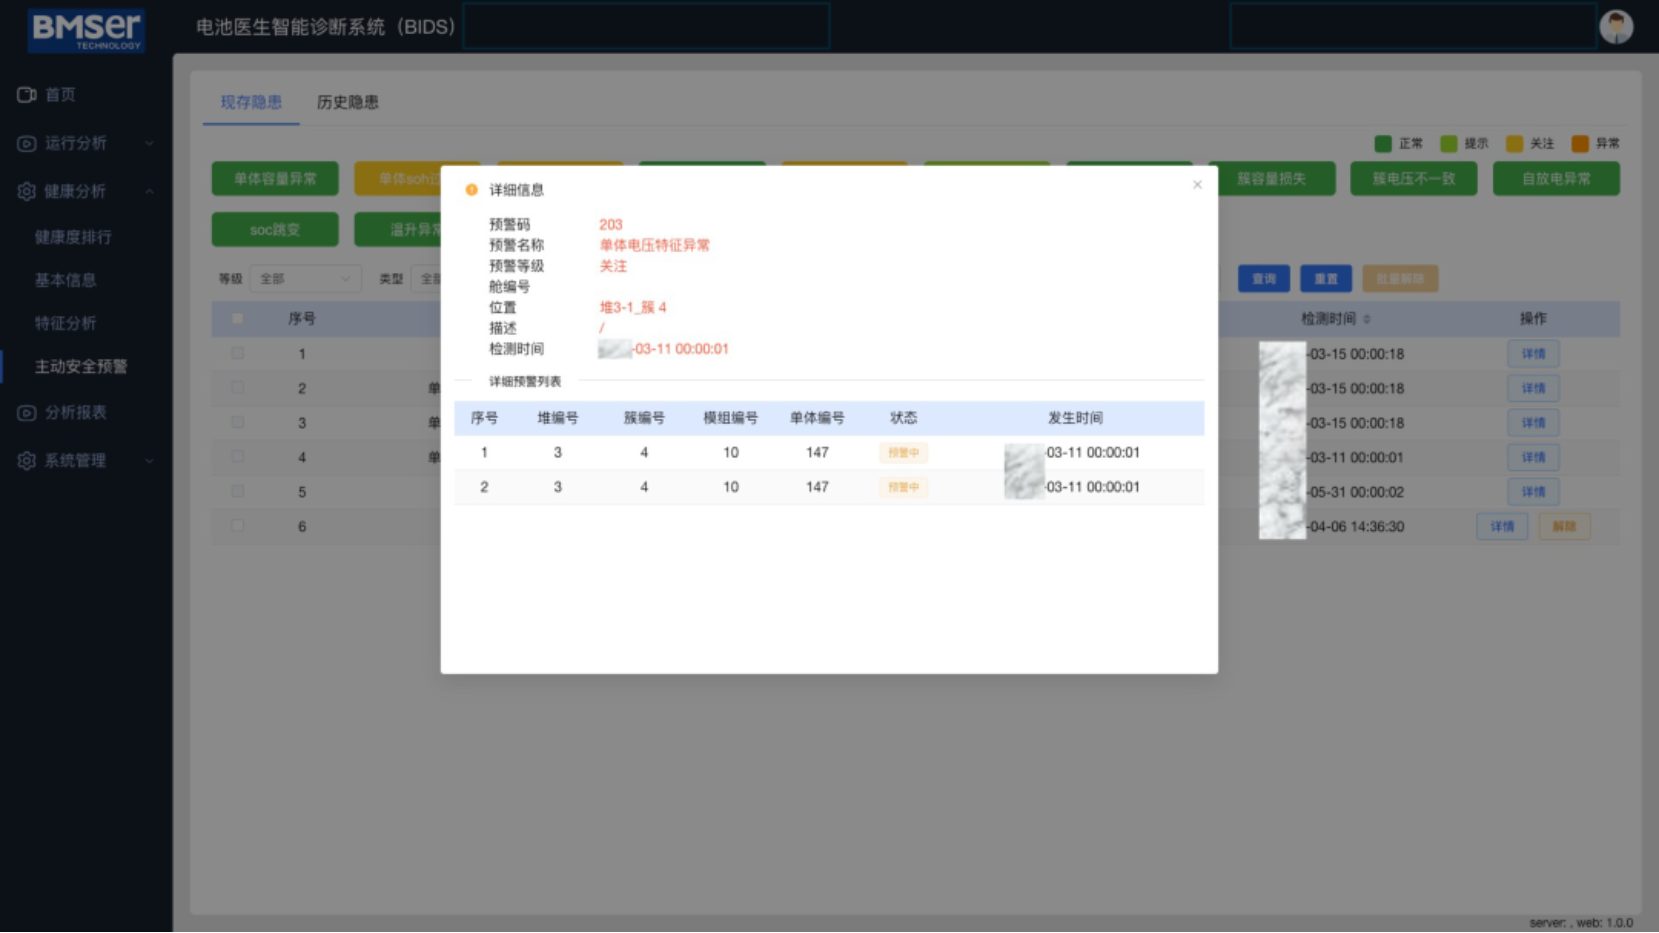The image size is (1659, 933).
Task: Click the 运行分析 sidebar icon
Action: [x=27, y=143]
